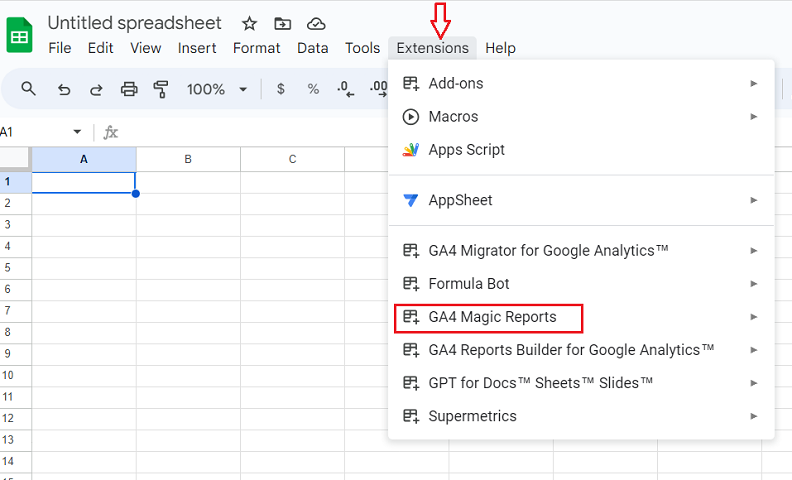Select row 12 header

click(x=16, y=418)
